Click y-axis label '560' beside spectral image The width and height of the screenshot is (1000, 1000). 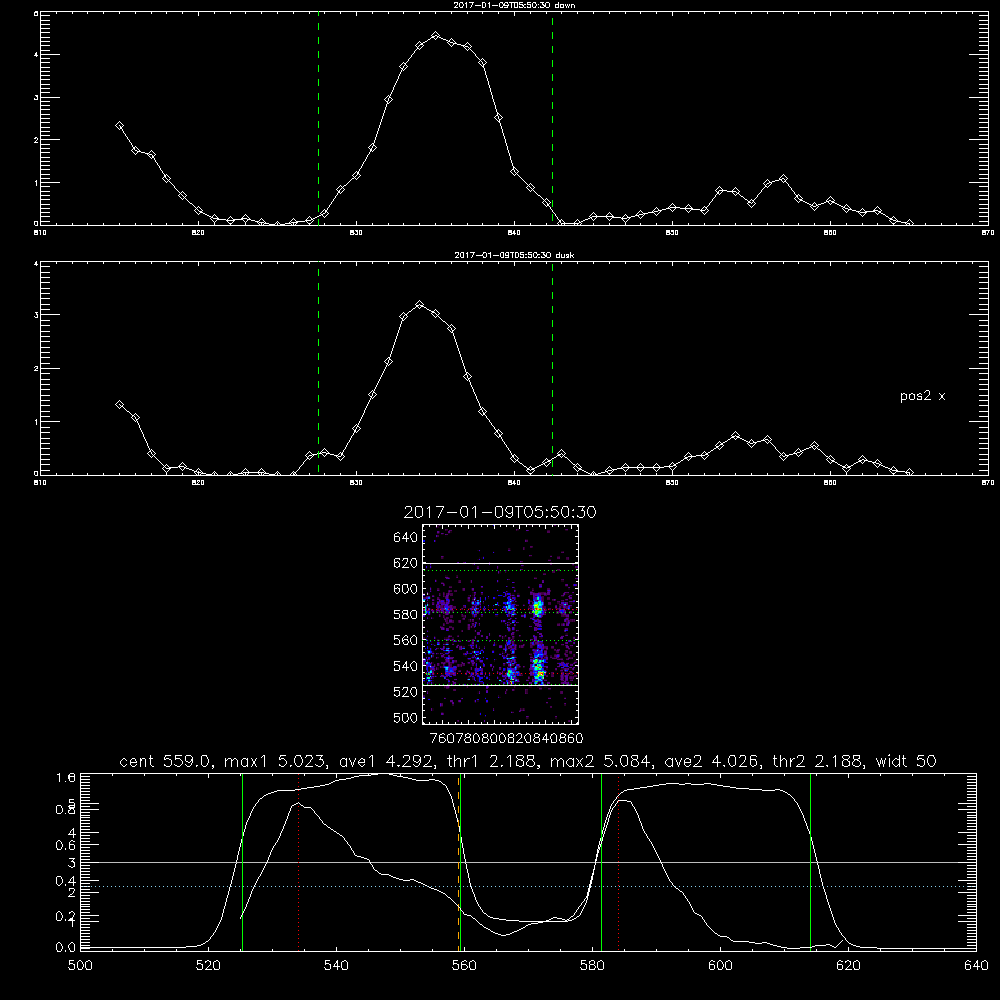[405, 640]
